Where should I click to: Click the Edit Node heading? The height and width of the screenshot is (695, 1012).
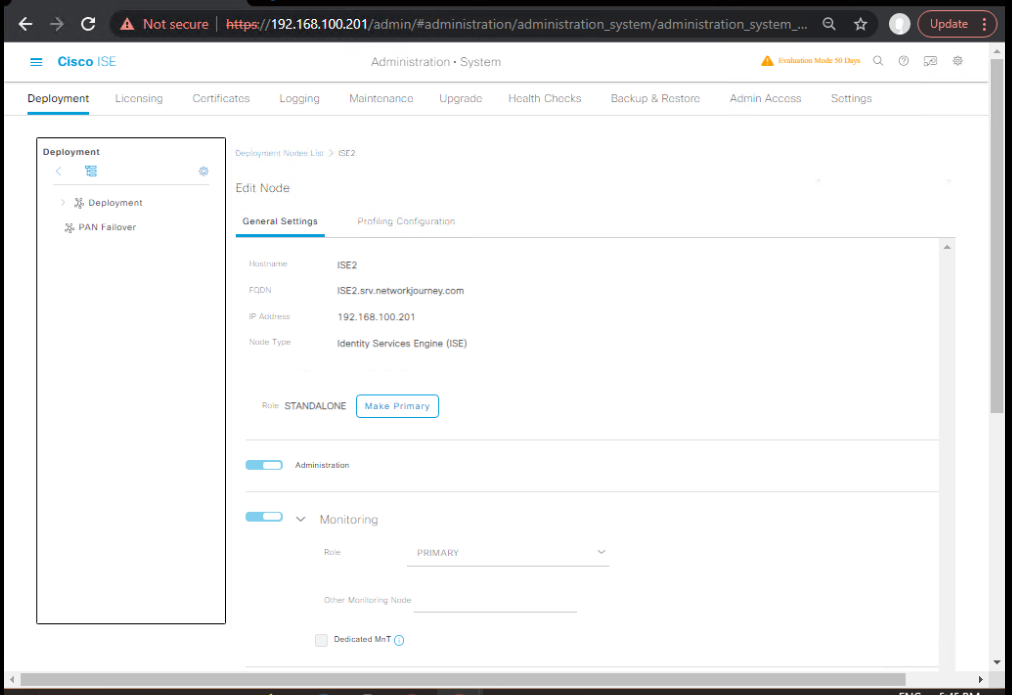pyautogui.click(x=263, y=188)
